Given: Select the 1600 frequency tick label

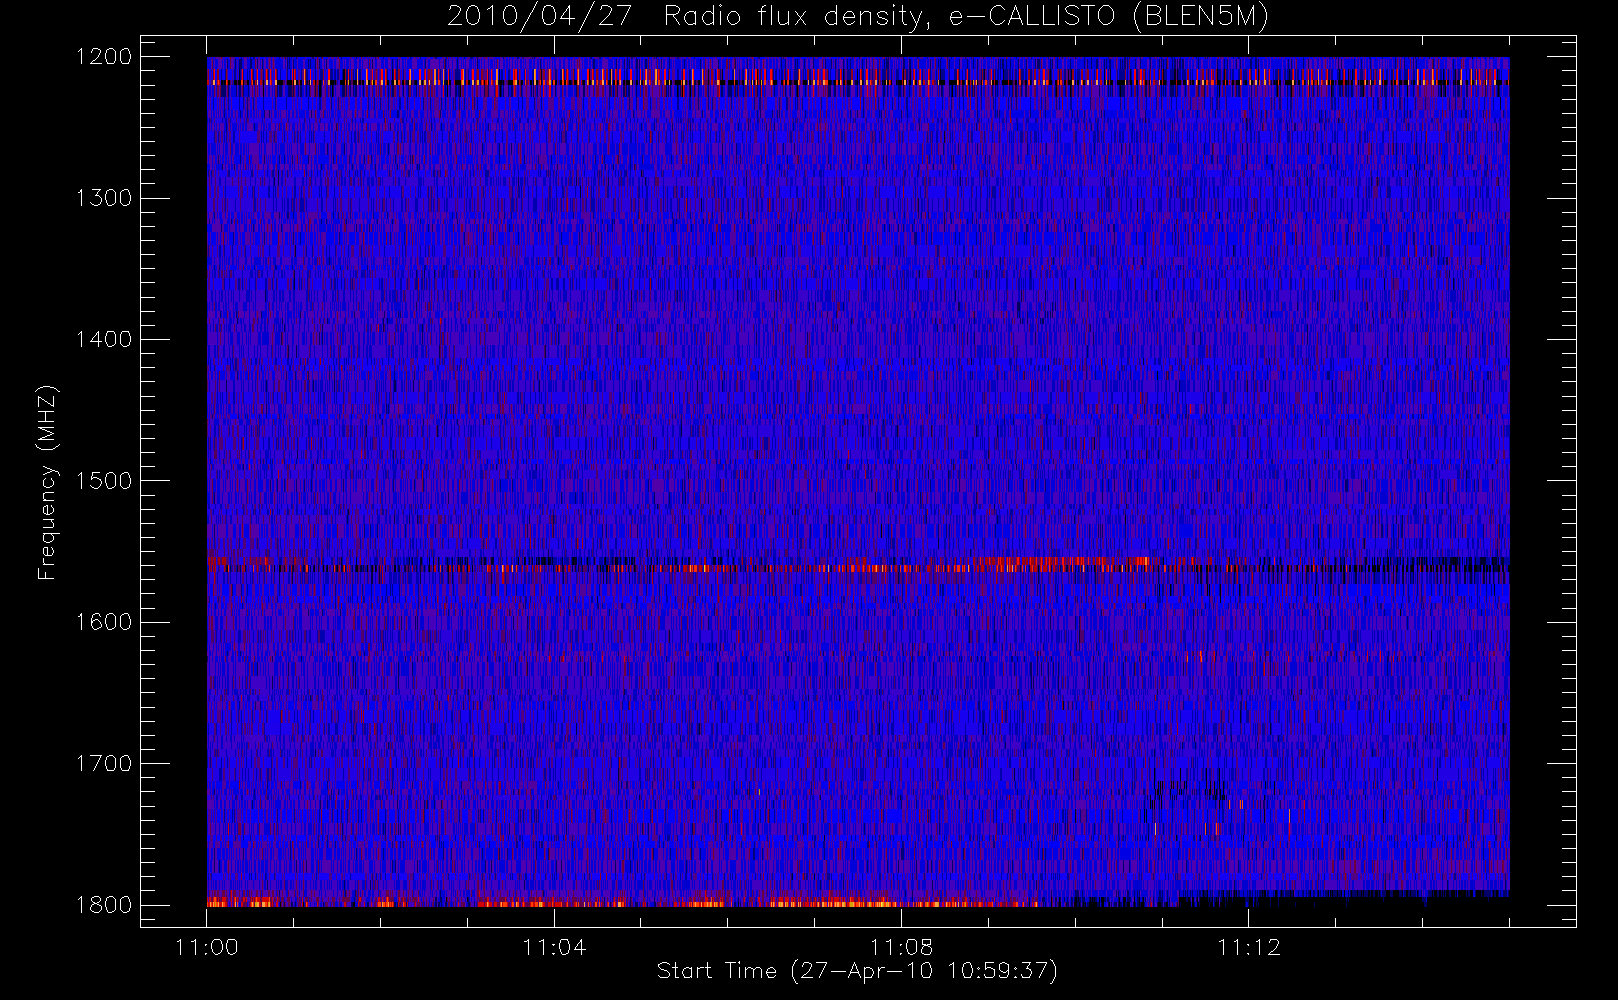Looking at the screenshot, I should coord(104,622).
